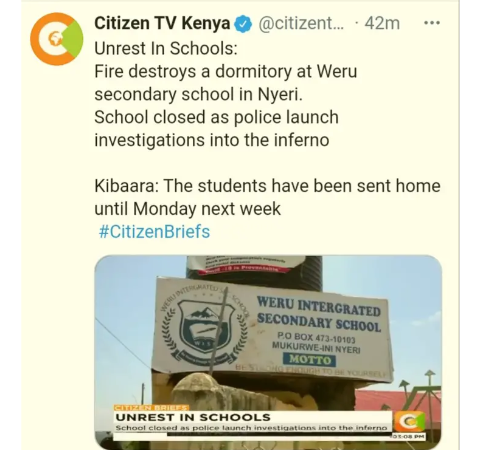The width and height of the screenshot is (480, 450).
Task: Open the #CitizenBriefs hashtag
Action: 155,231
